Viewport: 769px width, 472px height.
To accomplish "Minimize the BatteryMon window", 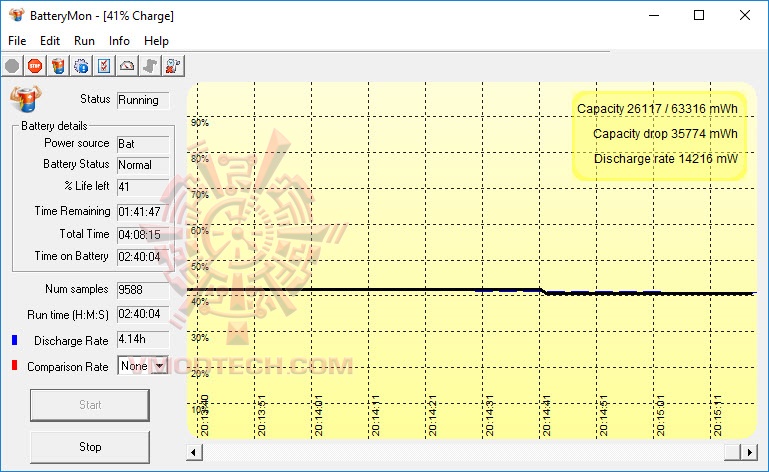I will pos(654,15).
